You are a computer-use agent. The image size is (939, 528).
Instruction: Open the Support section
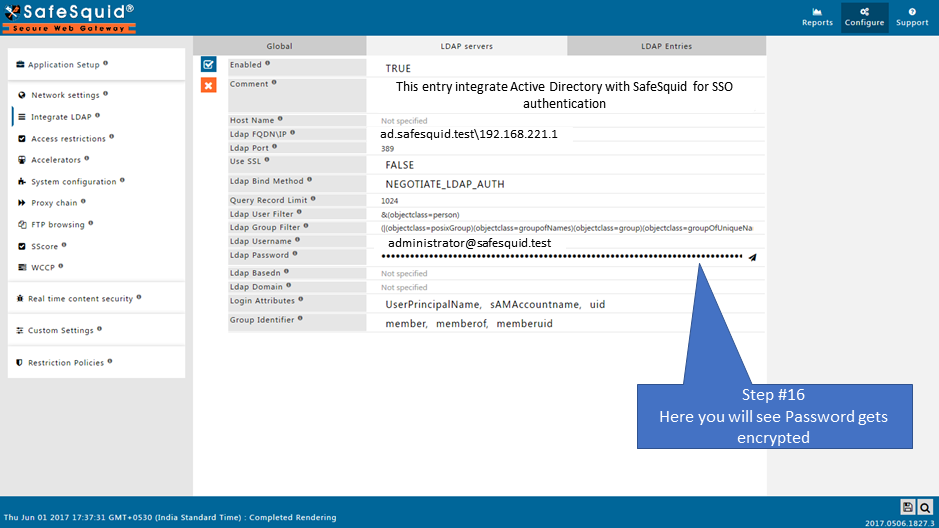tap(912, 17)
